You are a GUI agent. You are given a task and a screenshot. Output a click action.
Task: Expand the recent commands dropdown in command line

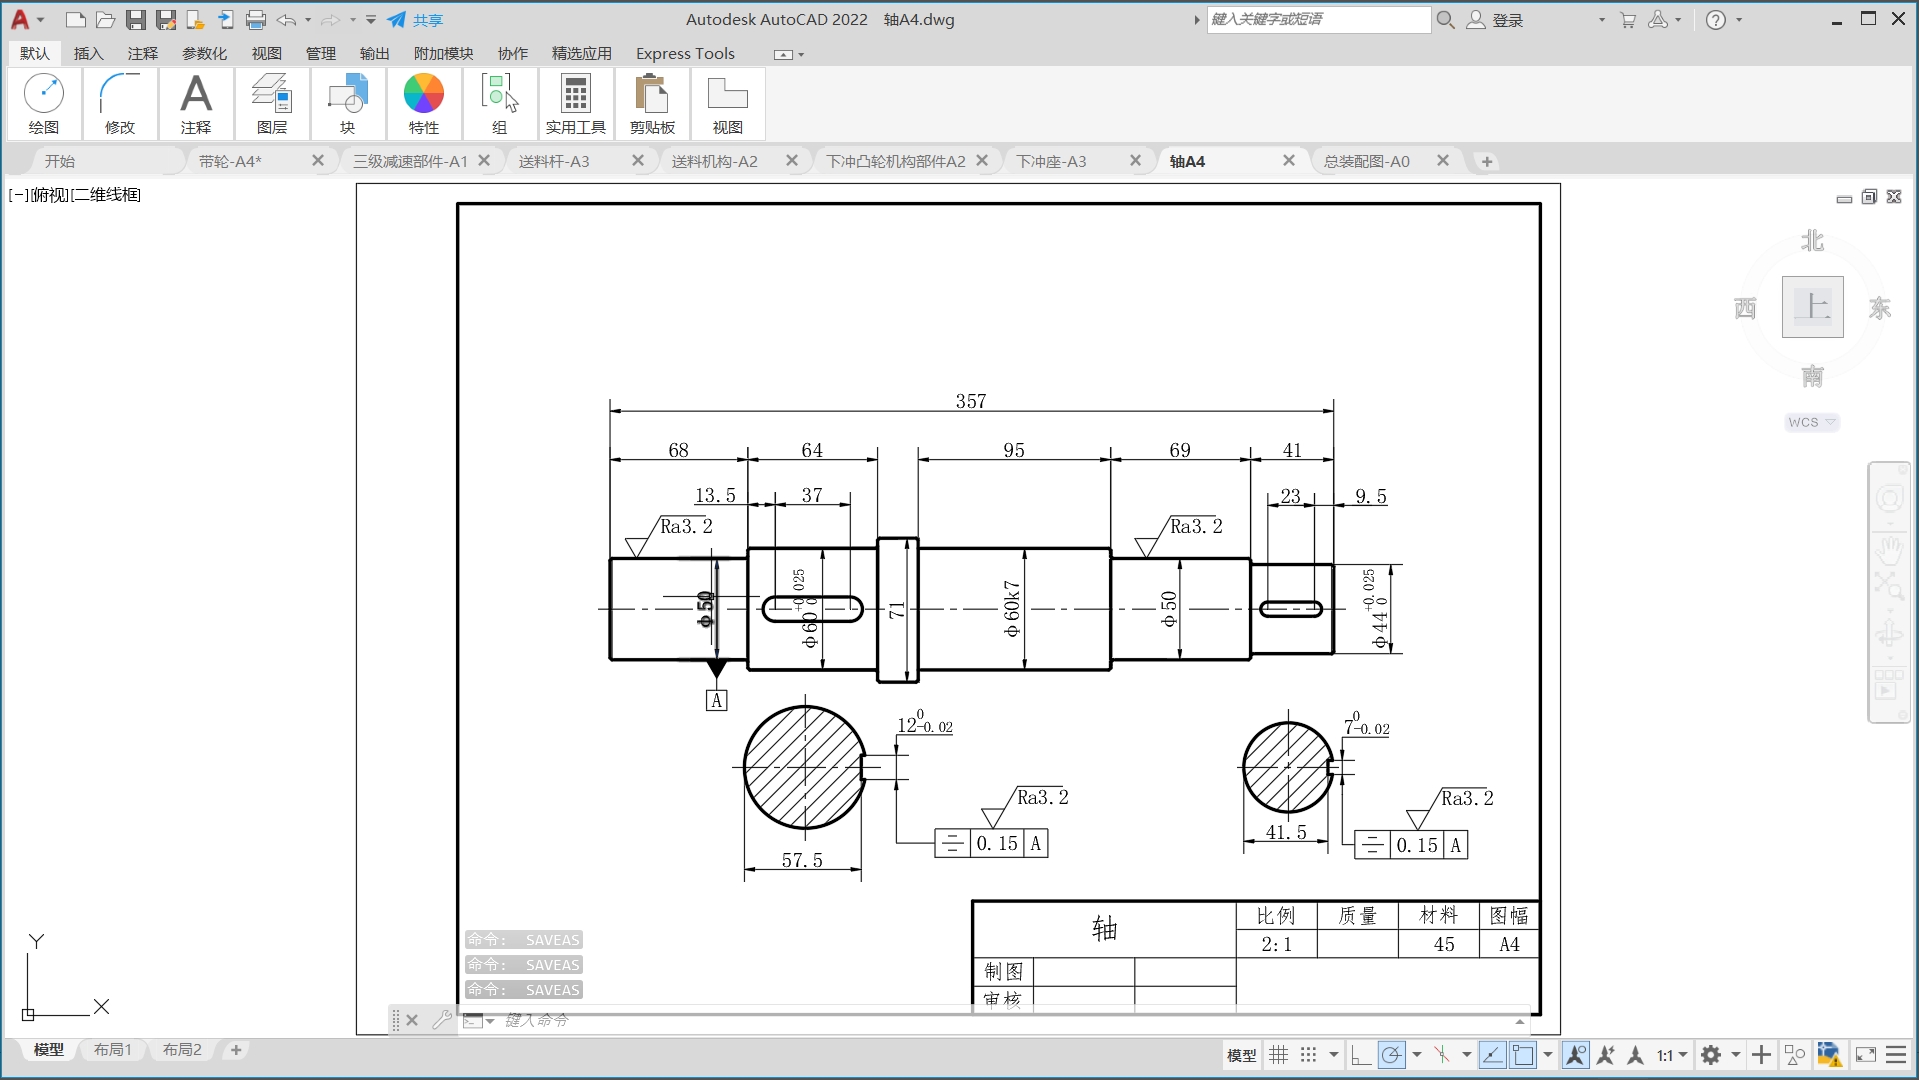(479, 1021)
